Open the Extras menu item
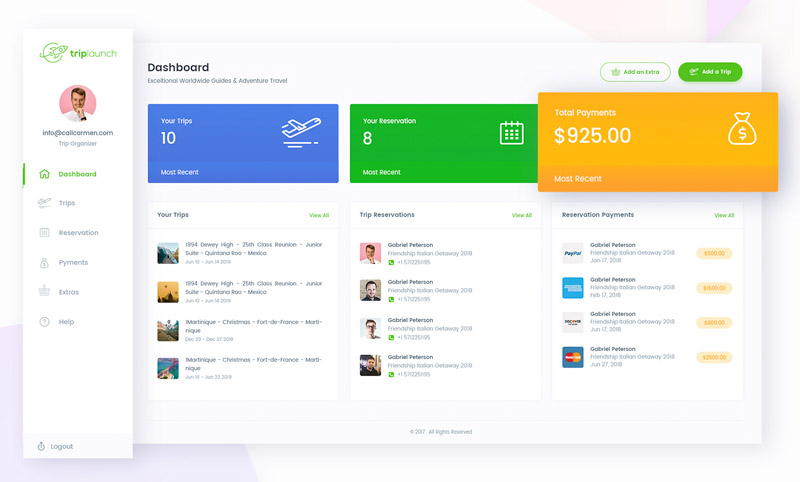800x482 pixels. pyautogui.click(x=69, y=292)
